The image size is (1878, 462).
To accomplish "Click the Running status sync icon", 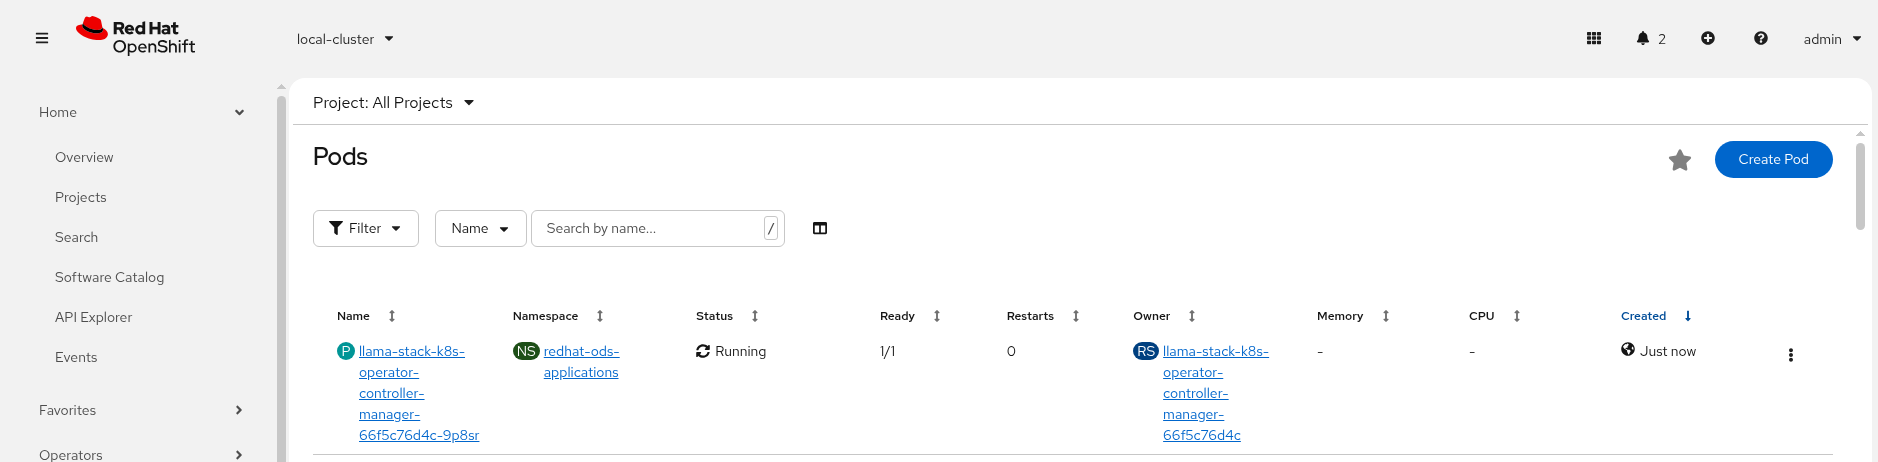I will 703,351.
